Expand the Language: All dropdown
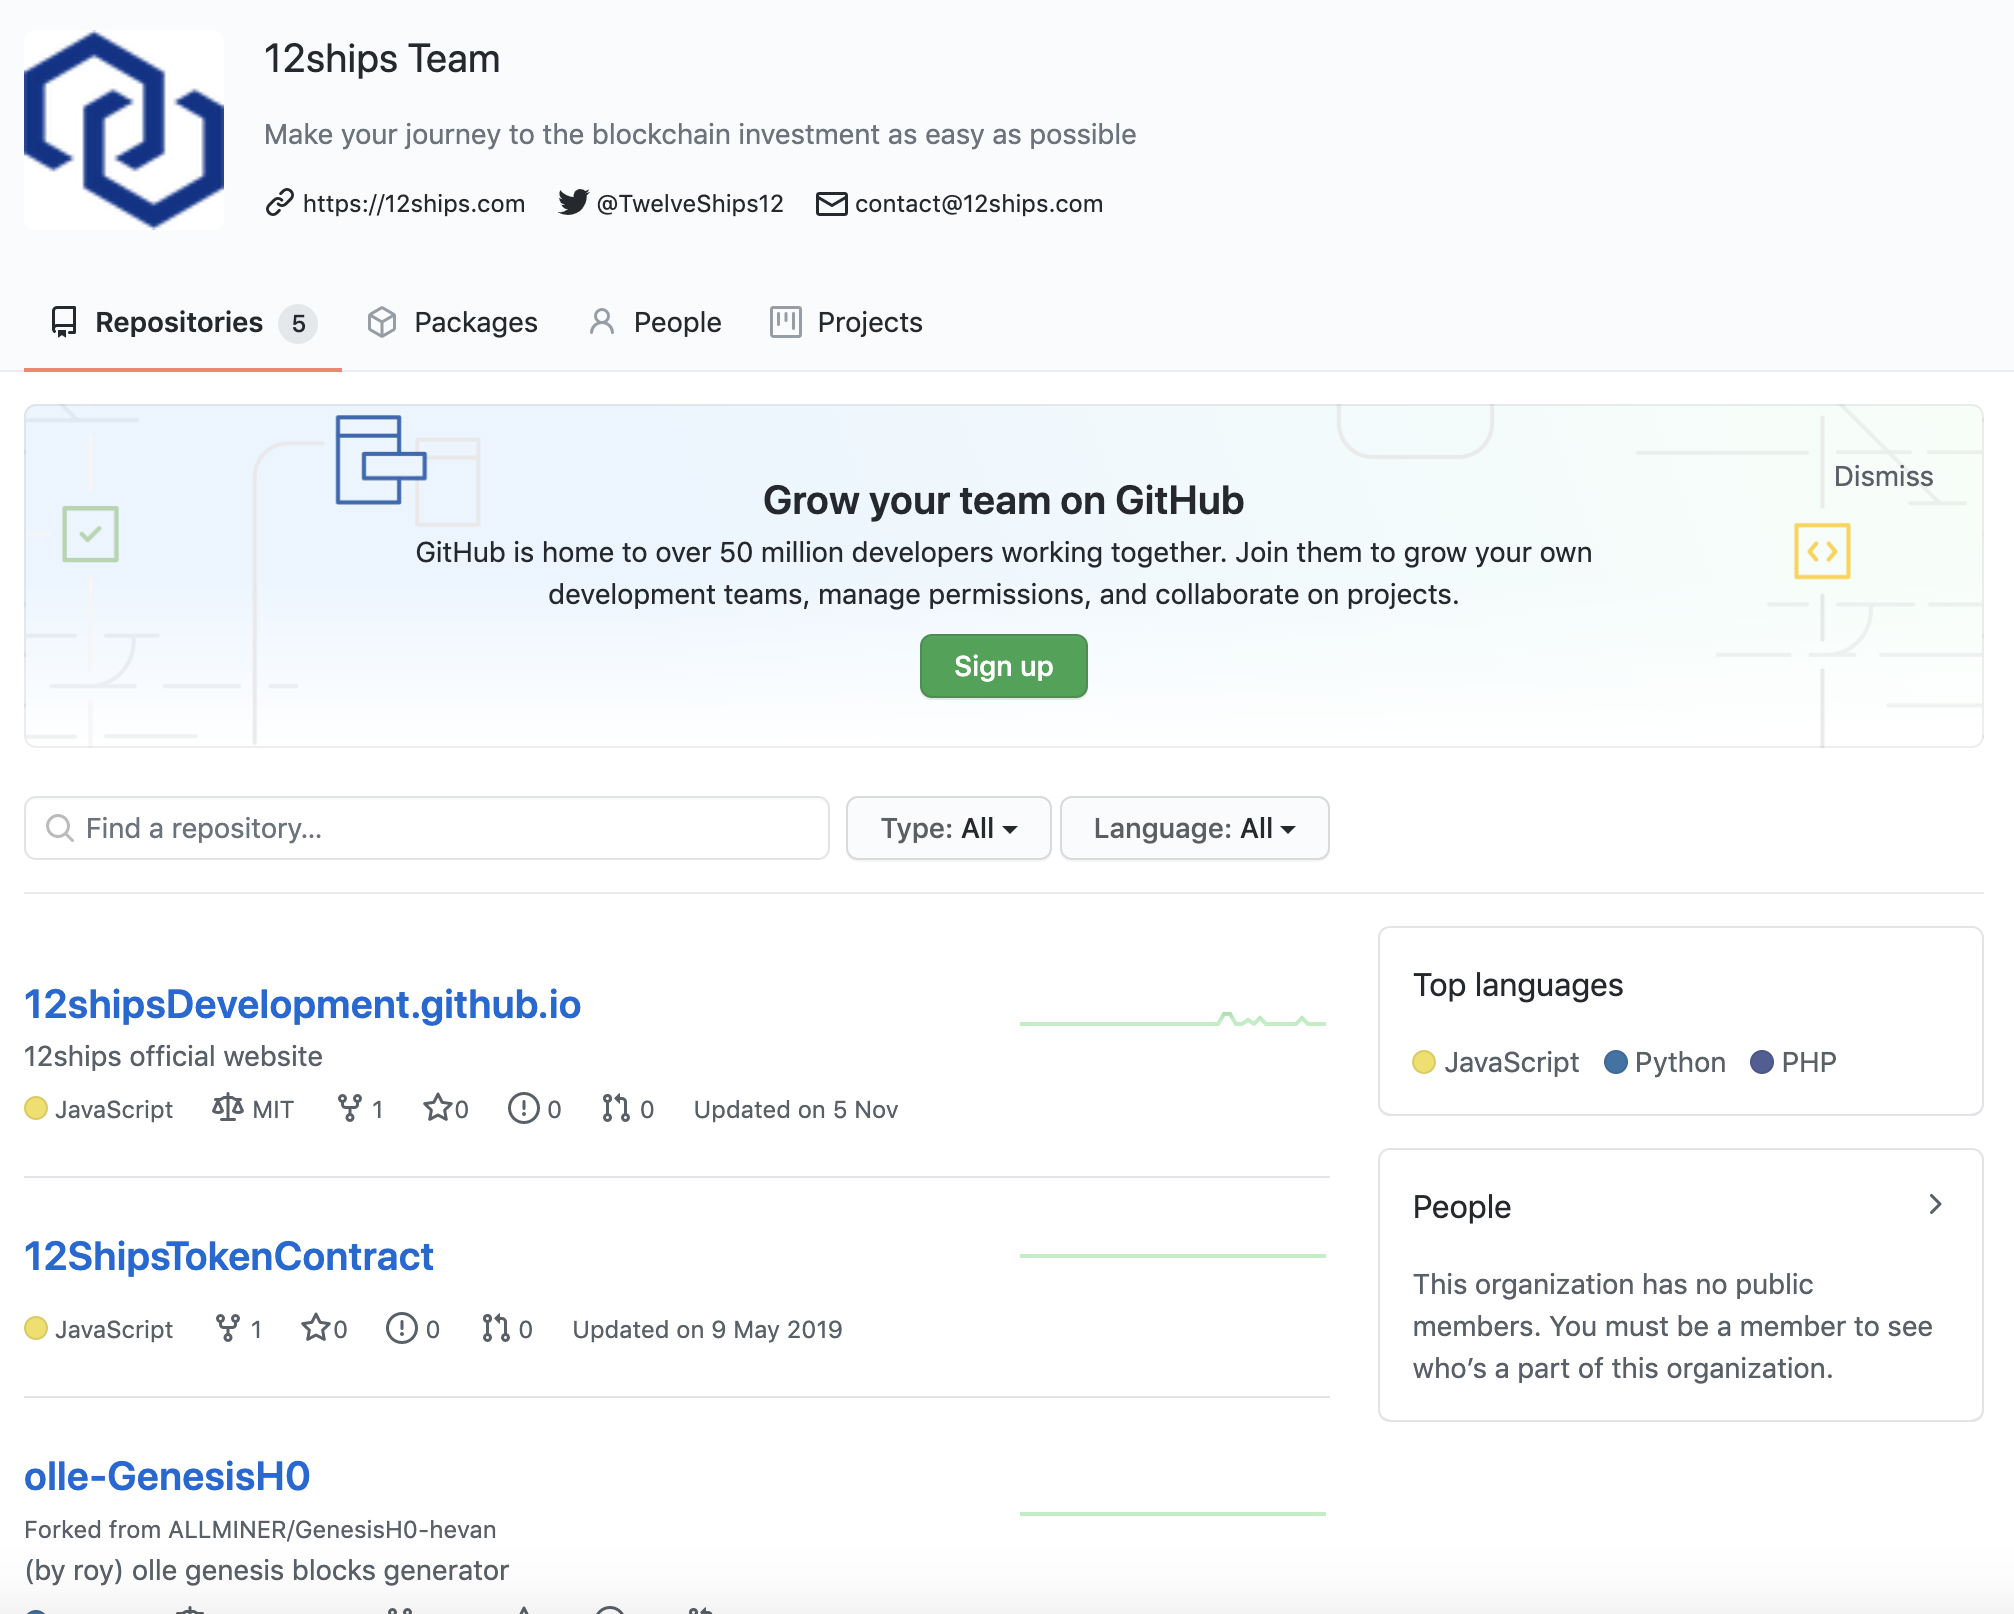The height and width of the screenshot is (1614, 2014). 1194,828
